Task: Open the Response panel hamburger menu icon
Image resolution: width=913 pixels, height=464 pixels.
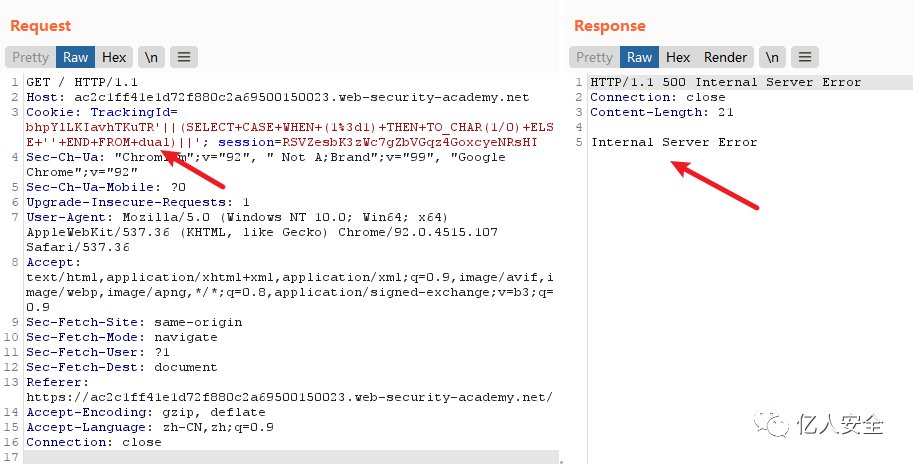Action: click(805, 57)
